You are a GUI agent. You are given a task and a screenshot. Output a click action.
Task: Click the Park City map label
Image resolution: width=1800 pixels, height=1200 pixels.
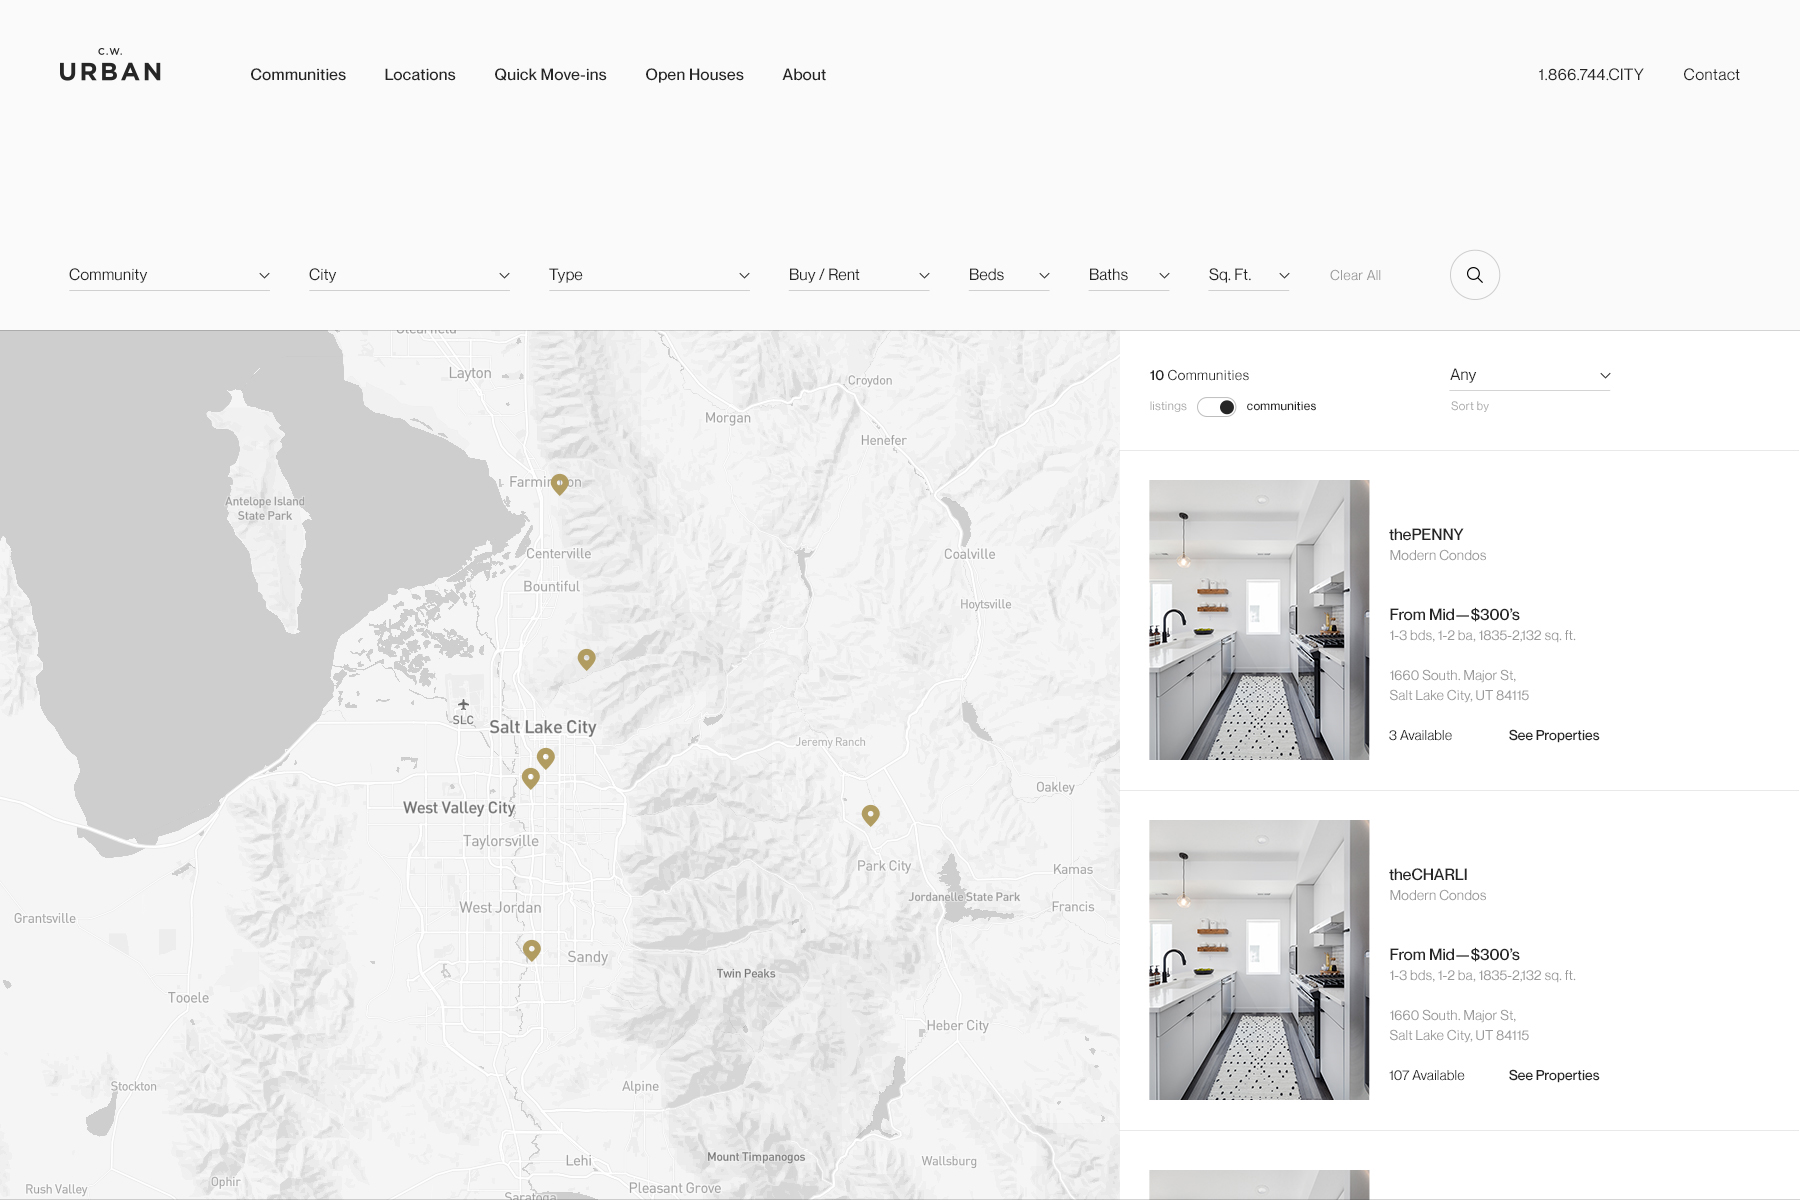pyautogui.click(x=884, y=866)
